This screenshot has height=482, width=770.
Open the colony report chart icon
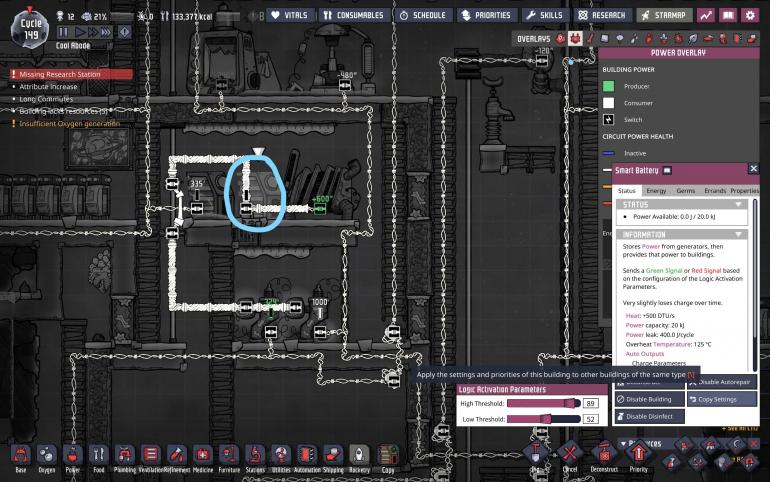(x=706, y=15)
